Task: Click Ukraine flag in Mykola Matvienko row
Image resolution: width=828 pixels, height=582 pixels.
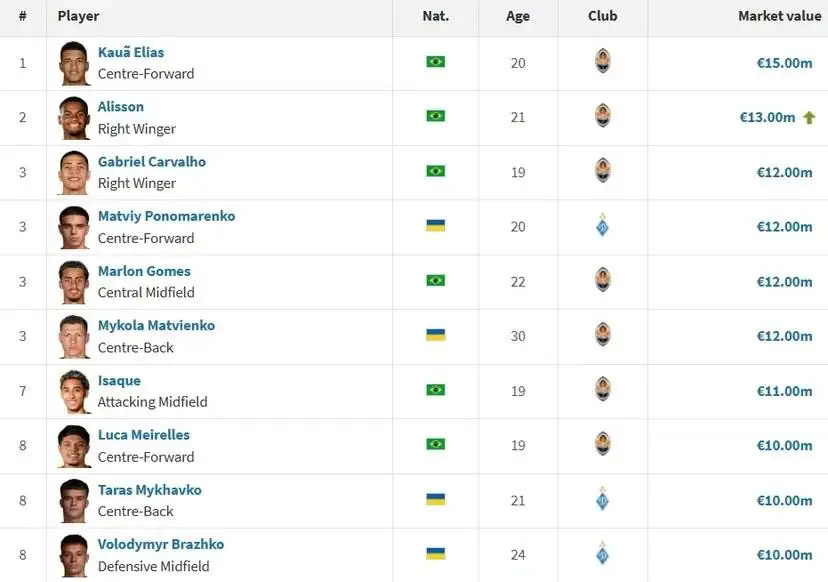Action: [x=436, y=335]
